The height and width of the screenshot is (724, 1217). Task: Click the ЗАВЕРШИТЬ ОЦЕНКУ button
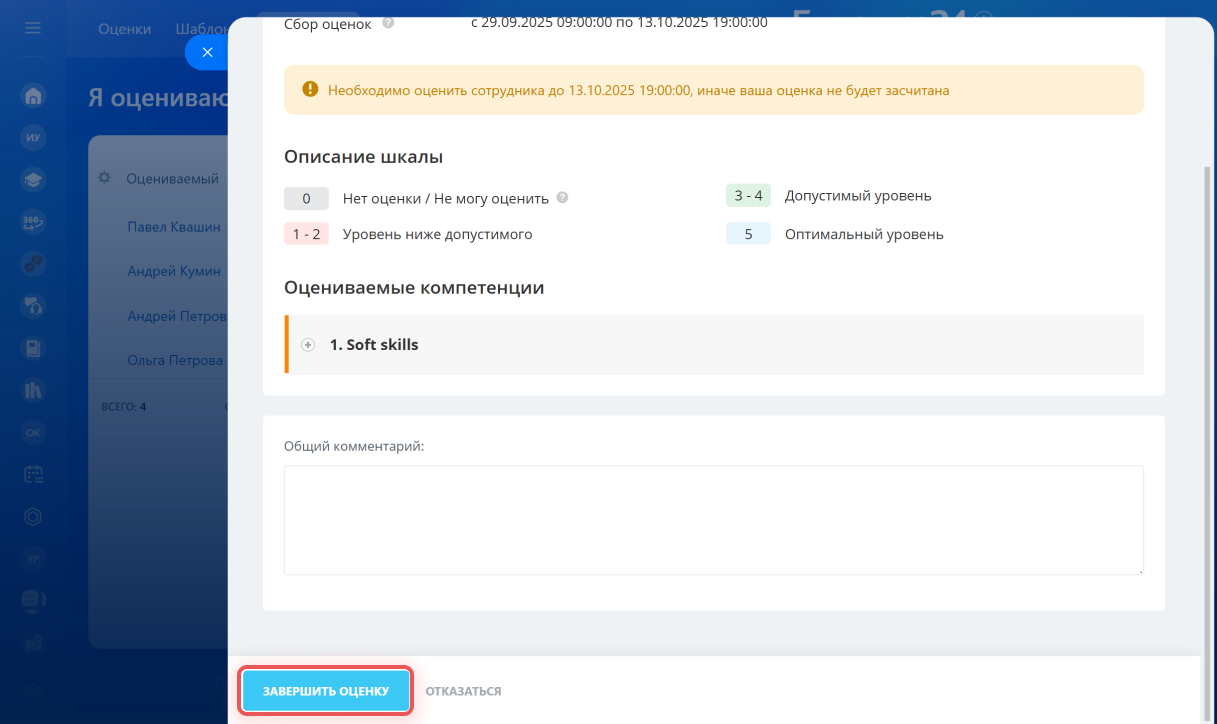click(x=326, y=691)
